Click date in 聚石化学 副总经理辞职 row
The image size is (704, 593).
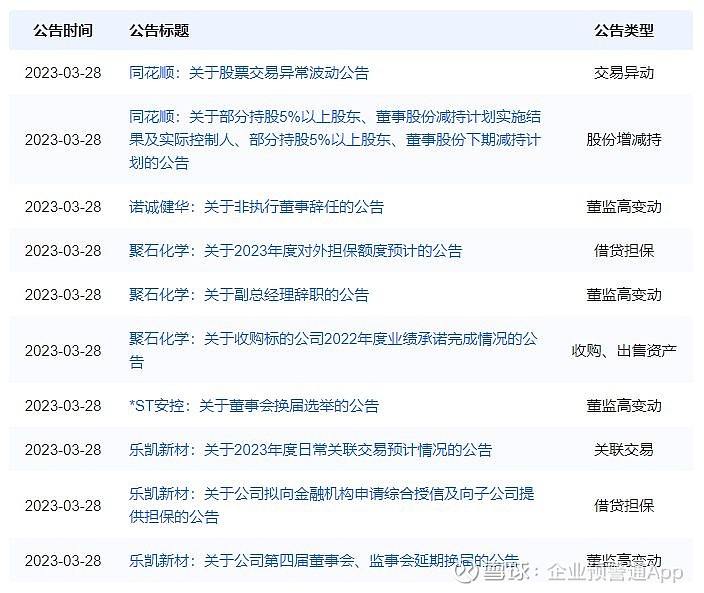63,294
